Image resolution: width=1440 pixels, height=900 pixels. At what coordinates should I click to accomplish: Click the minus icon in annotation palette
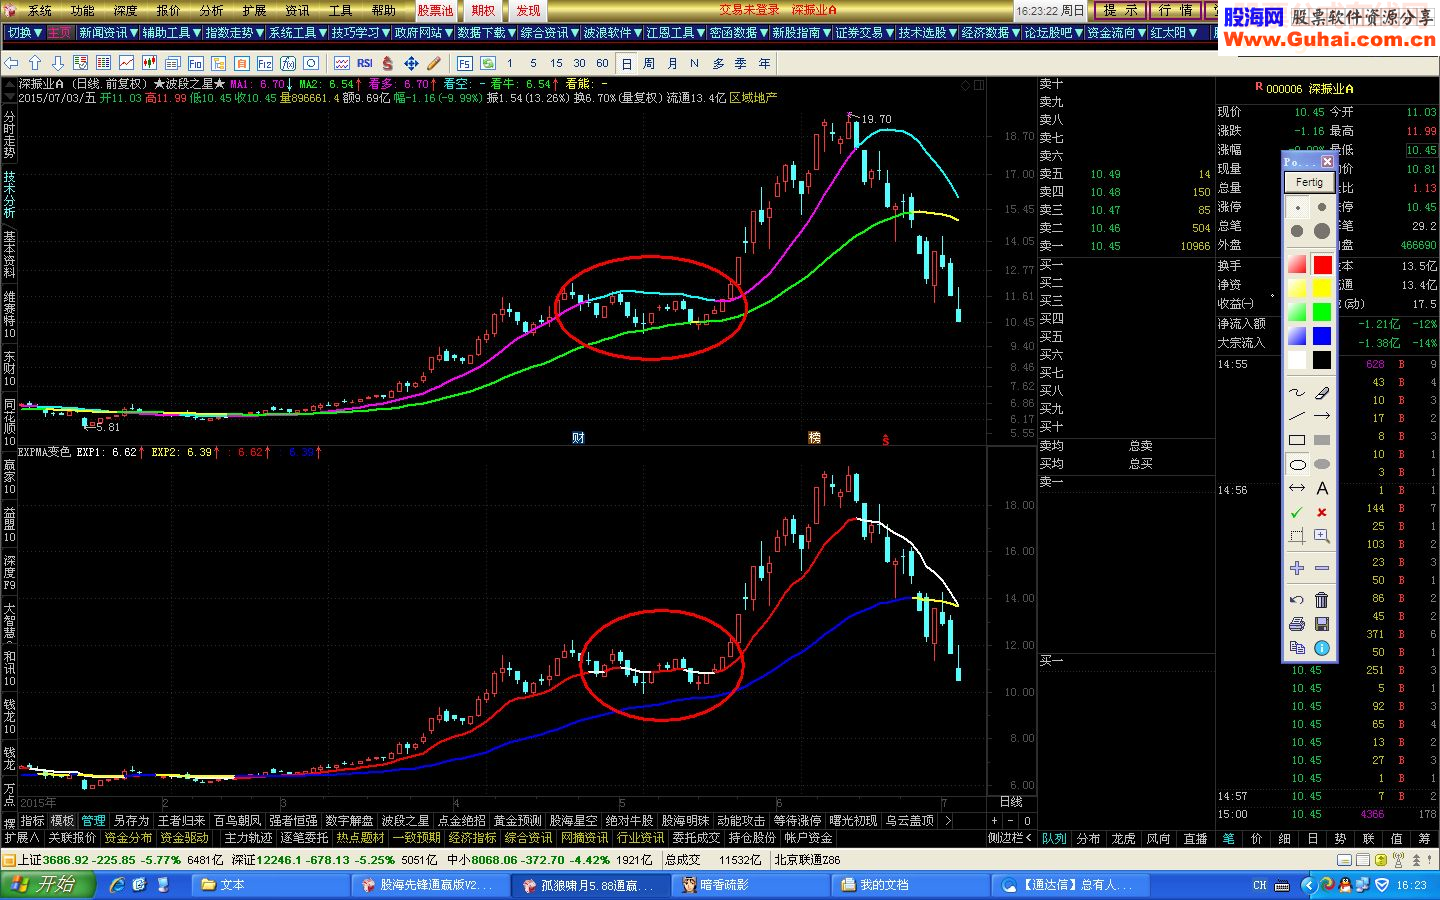pos(1322,568)
